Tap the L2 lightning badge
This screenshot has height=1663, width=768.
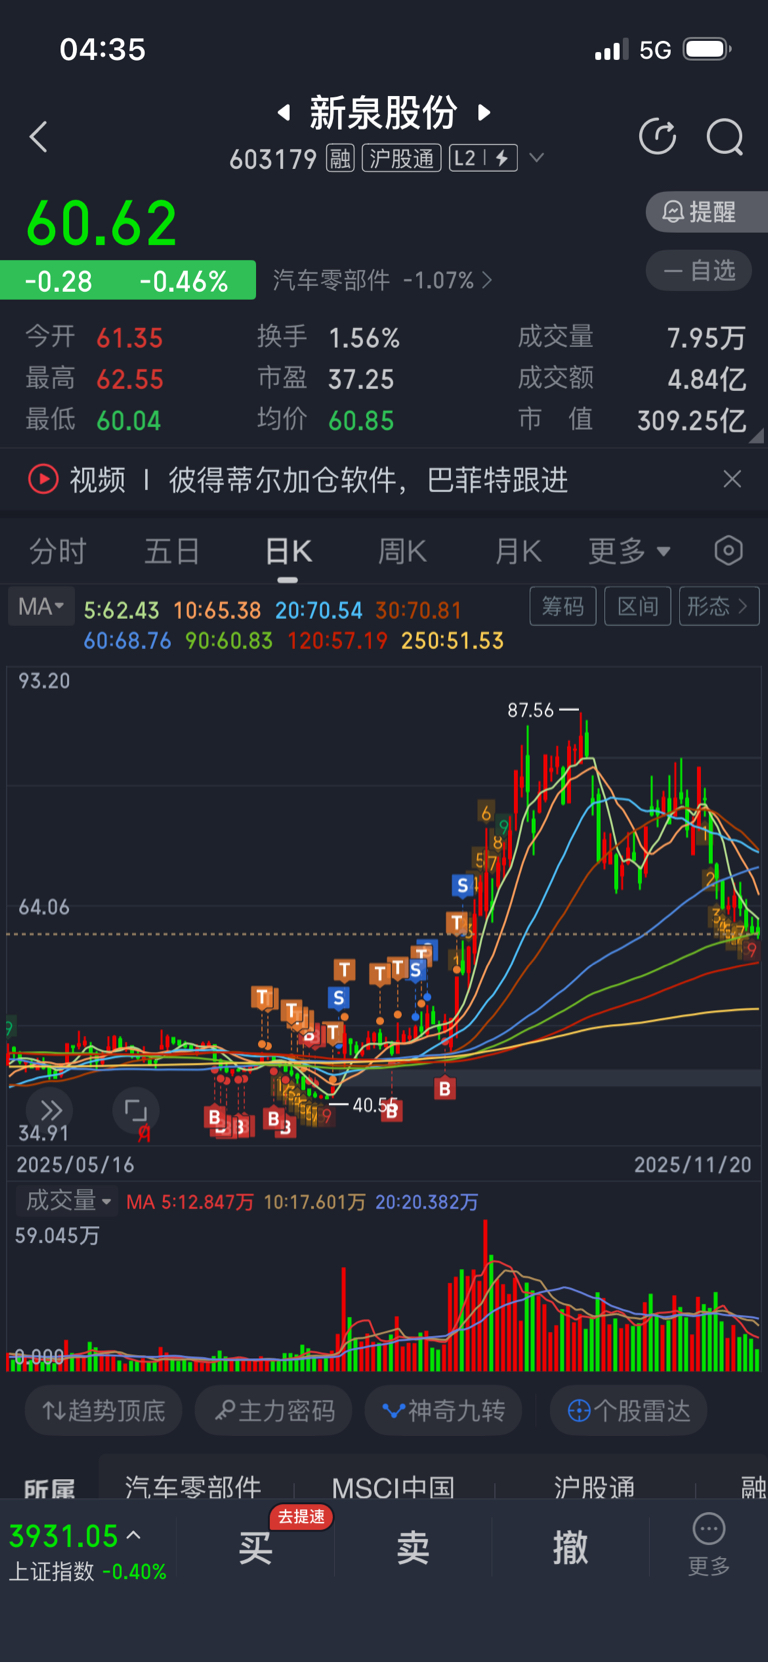click(483, 158)
